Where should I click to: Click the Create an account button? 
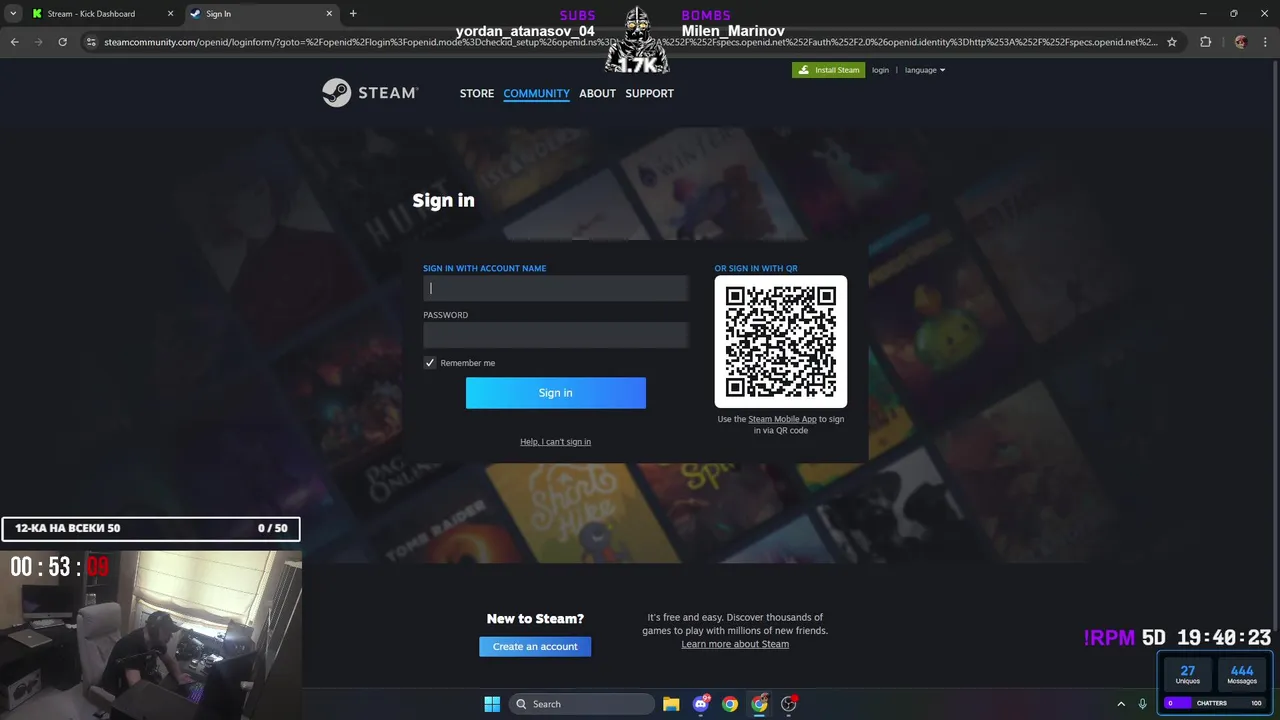pyautogui.click(x=535, y=646)
